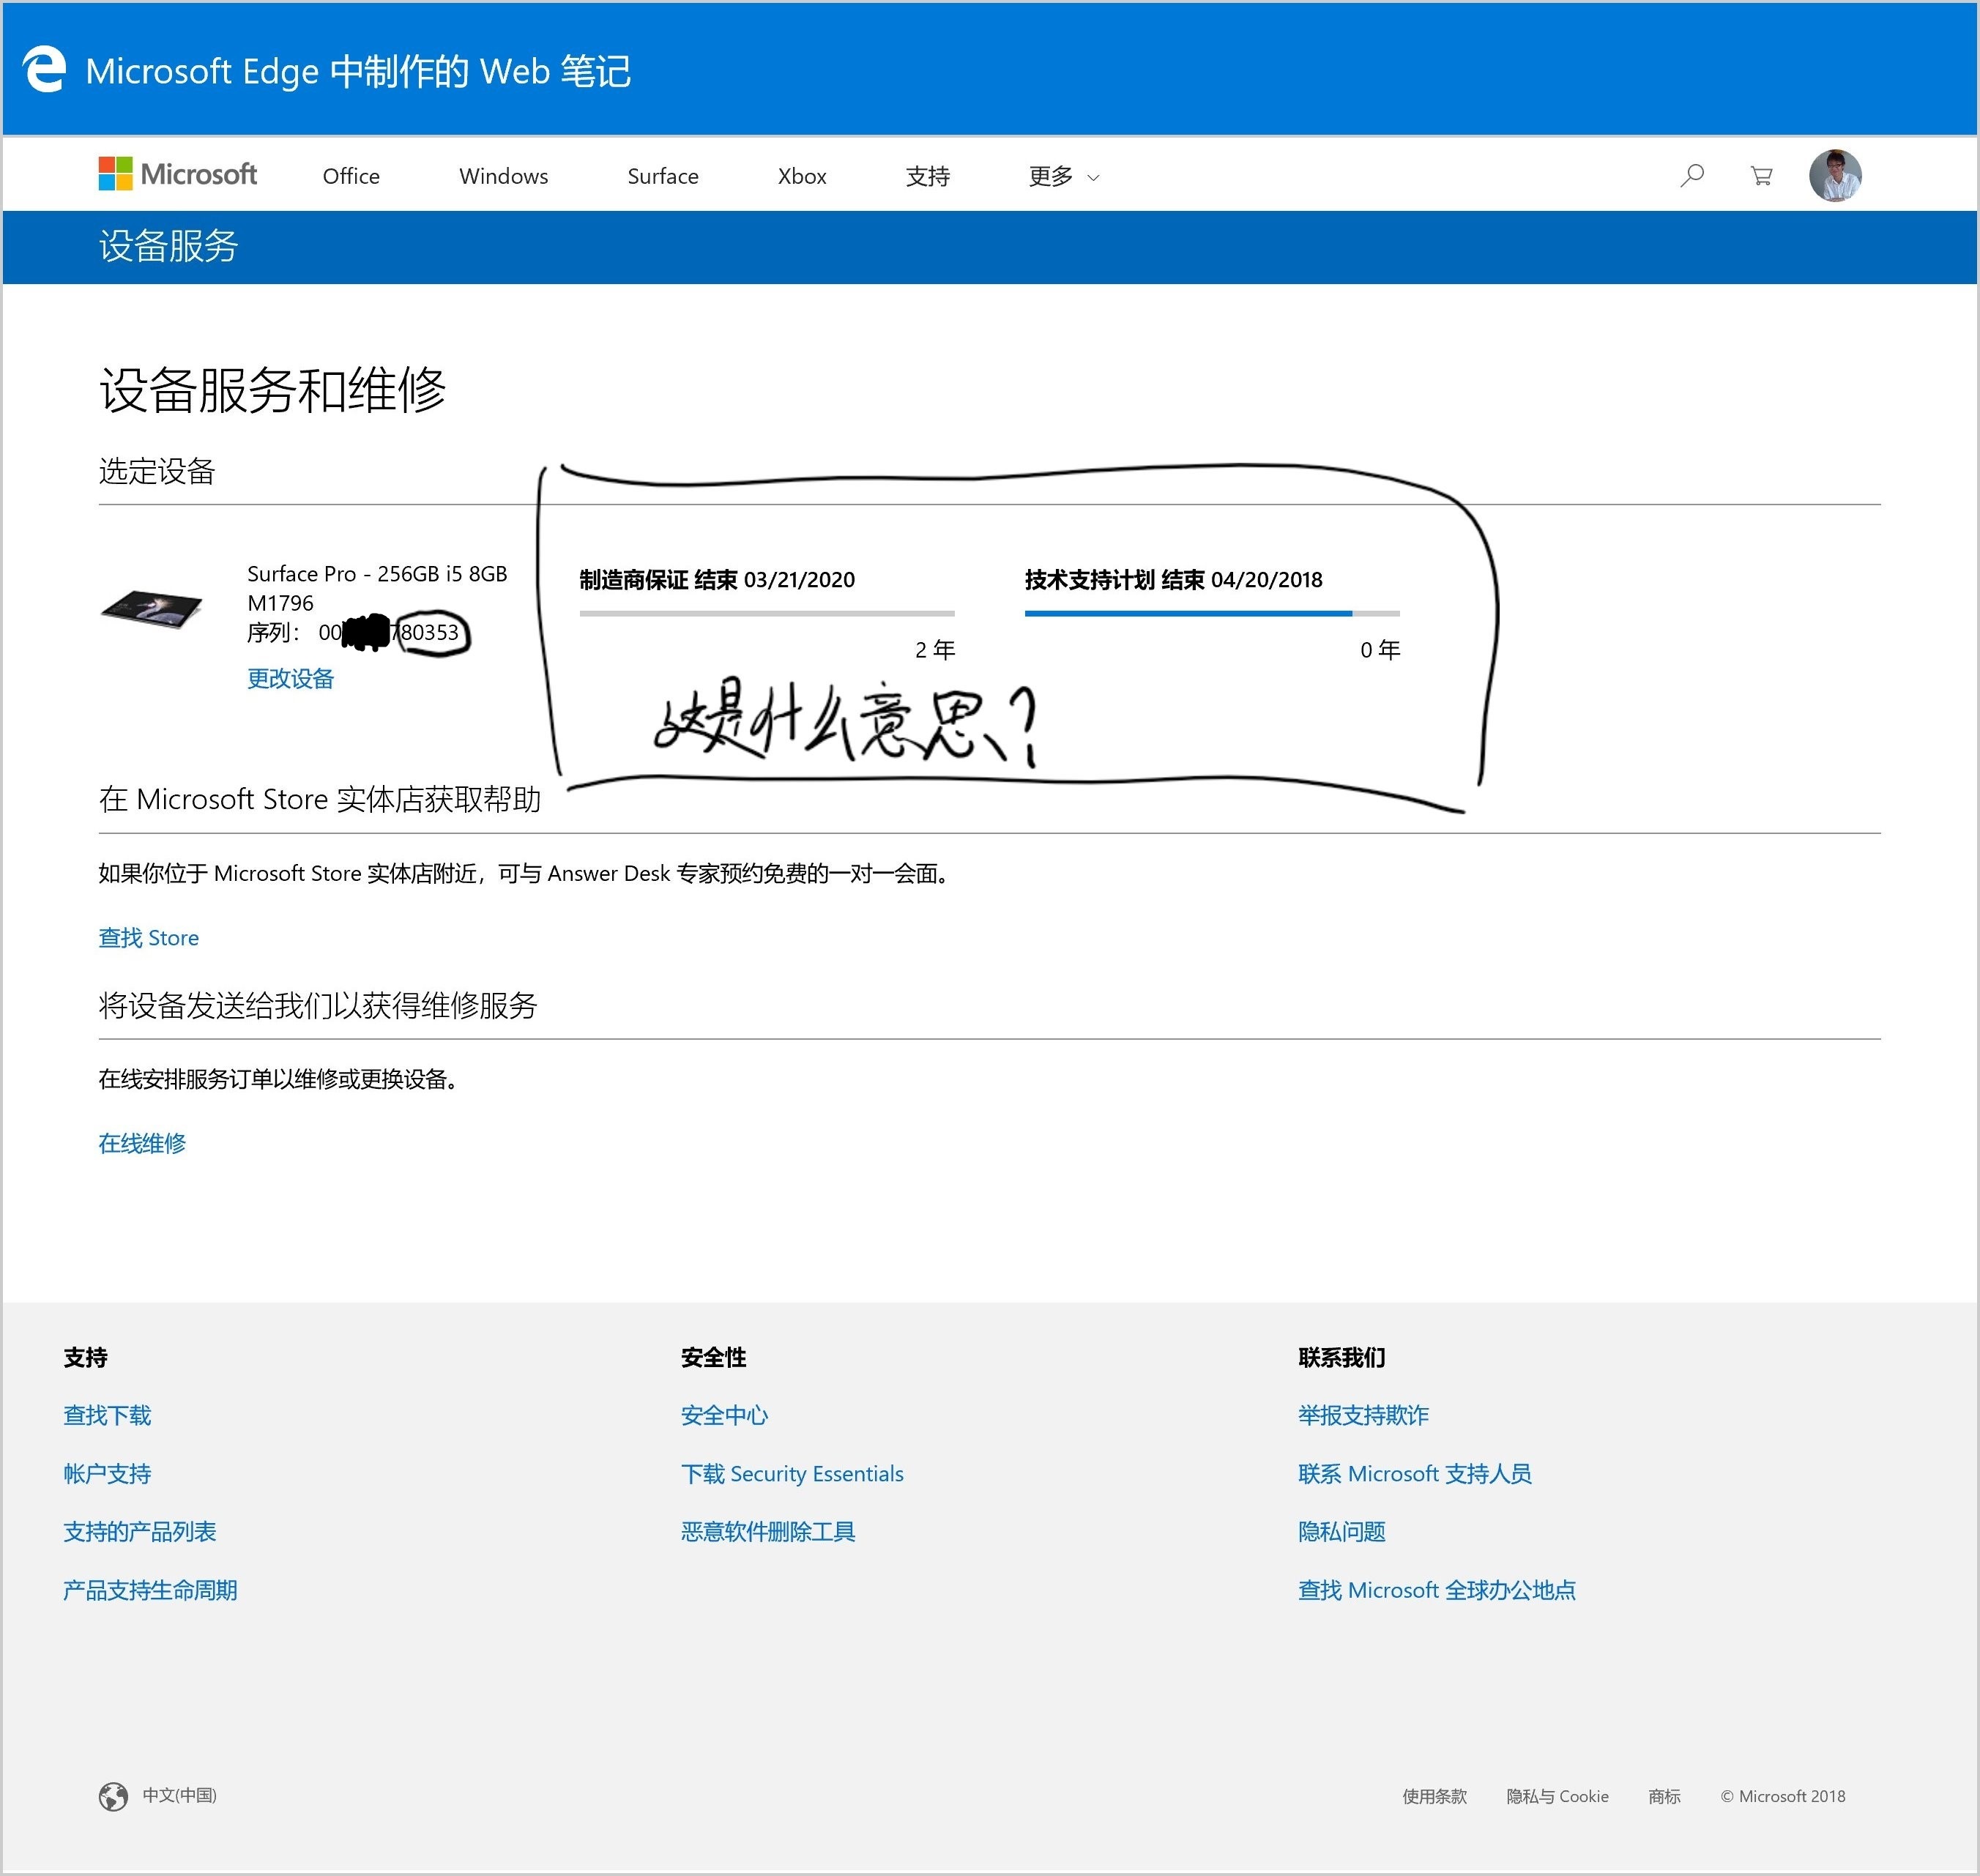Open the Windows menu item
This screenshot has height=1876, width=1980.
[503, 177]
